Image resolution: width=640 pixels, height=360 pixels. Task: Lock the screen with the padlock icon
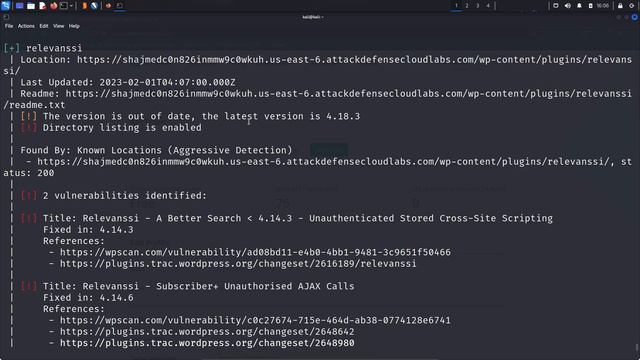coord(620,6)
